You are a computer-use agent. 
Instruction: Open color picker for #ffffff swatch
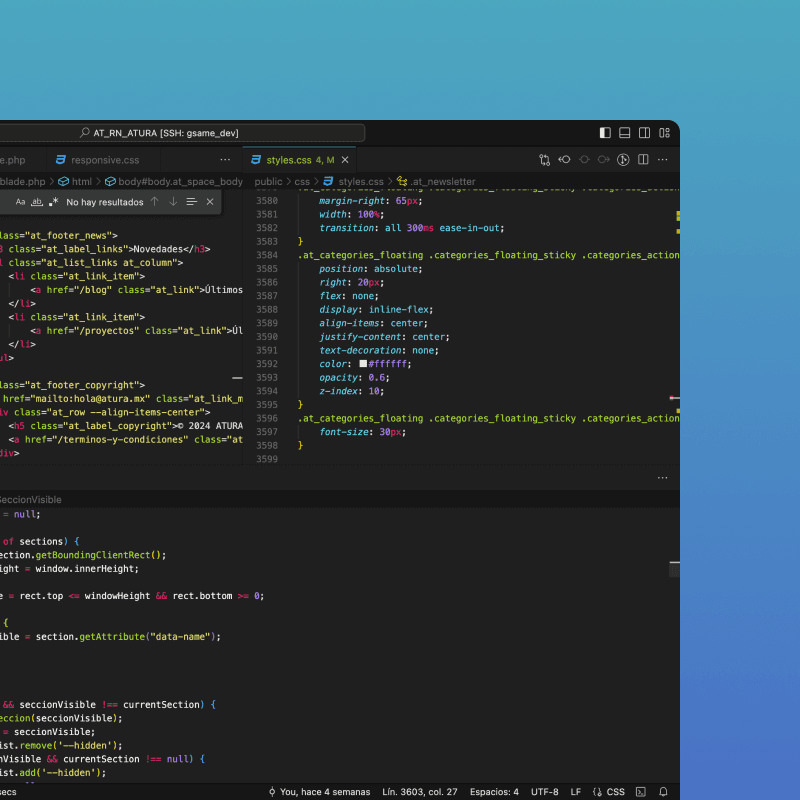tap(363, 364)
